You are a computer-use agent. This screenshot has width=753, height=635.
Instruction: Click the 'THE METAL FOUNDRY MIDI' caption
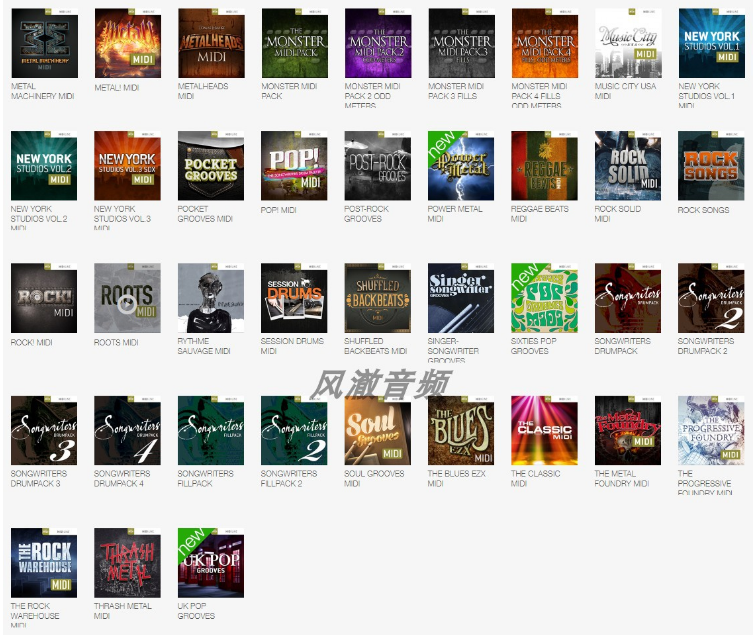[622, 478]
